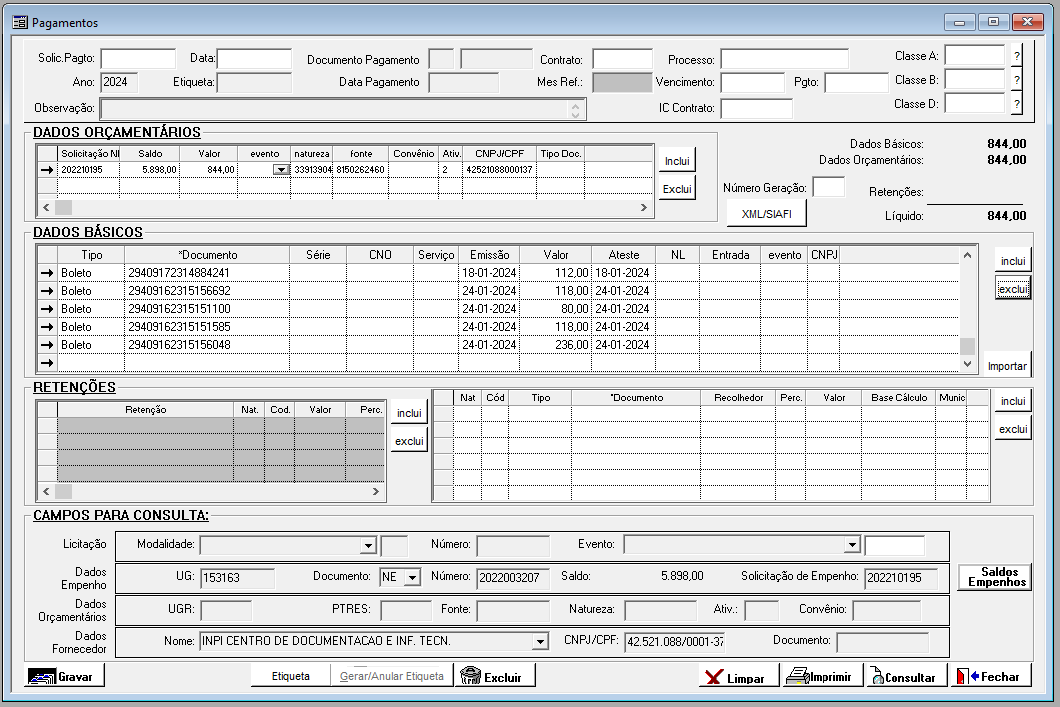Click the XML/SIAFI button
This screenshot has height=707, width=1060.
(x=766, y=213)
